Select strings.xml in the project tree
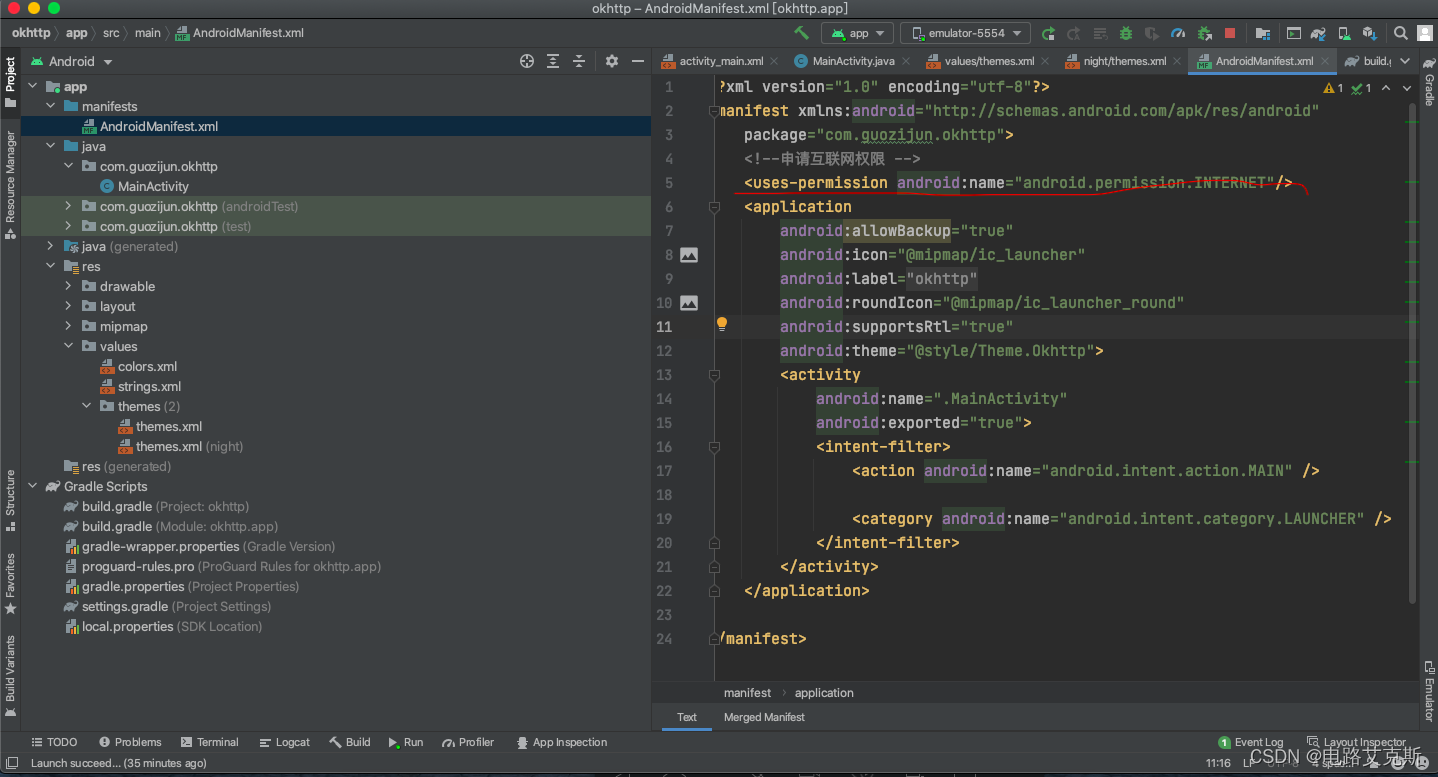Image resolution: width=1438 pixels, height=777 pixels. [149, 386]
